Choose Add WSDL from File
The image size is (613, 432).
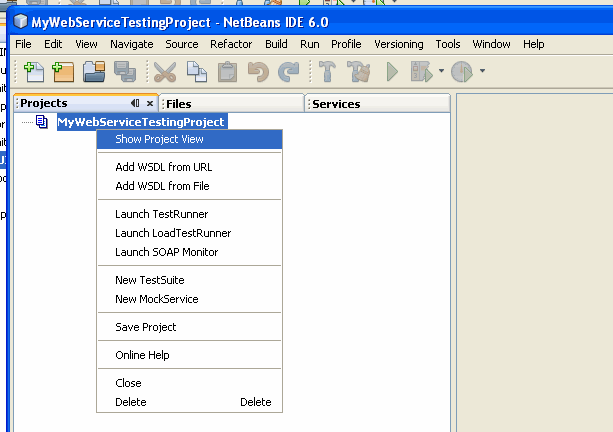(189, 186)
